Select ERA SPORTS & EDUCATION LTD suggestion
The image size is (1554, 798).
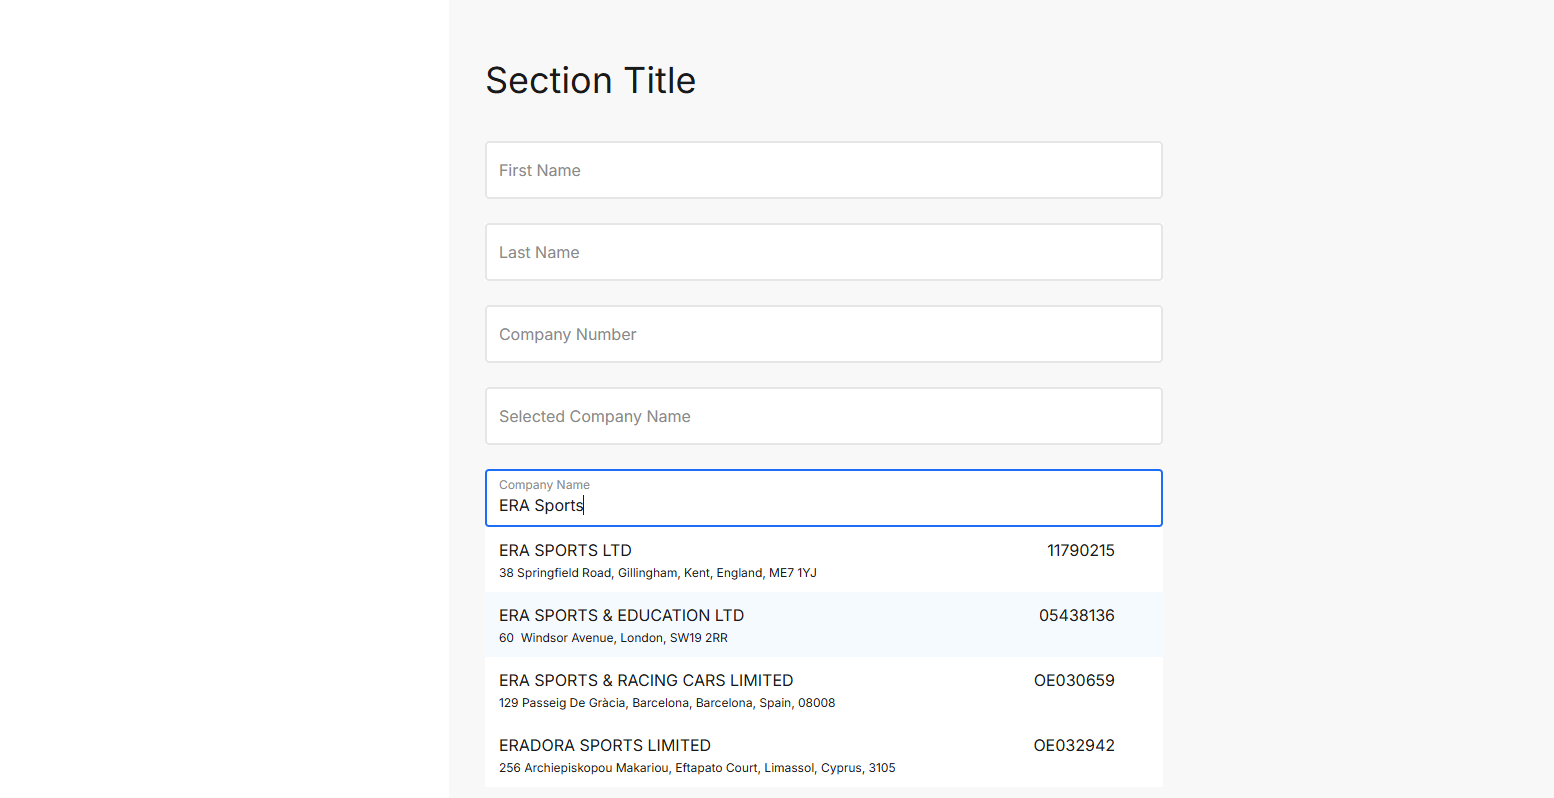coord(621,615)
